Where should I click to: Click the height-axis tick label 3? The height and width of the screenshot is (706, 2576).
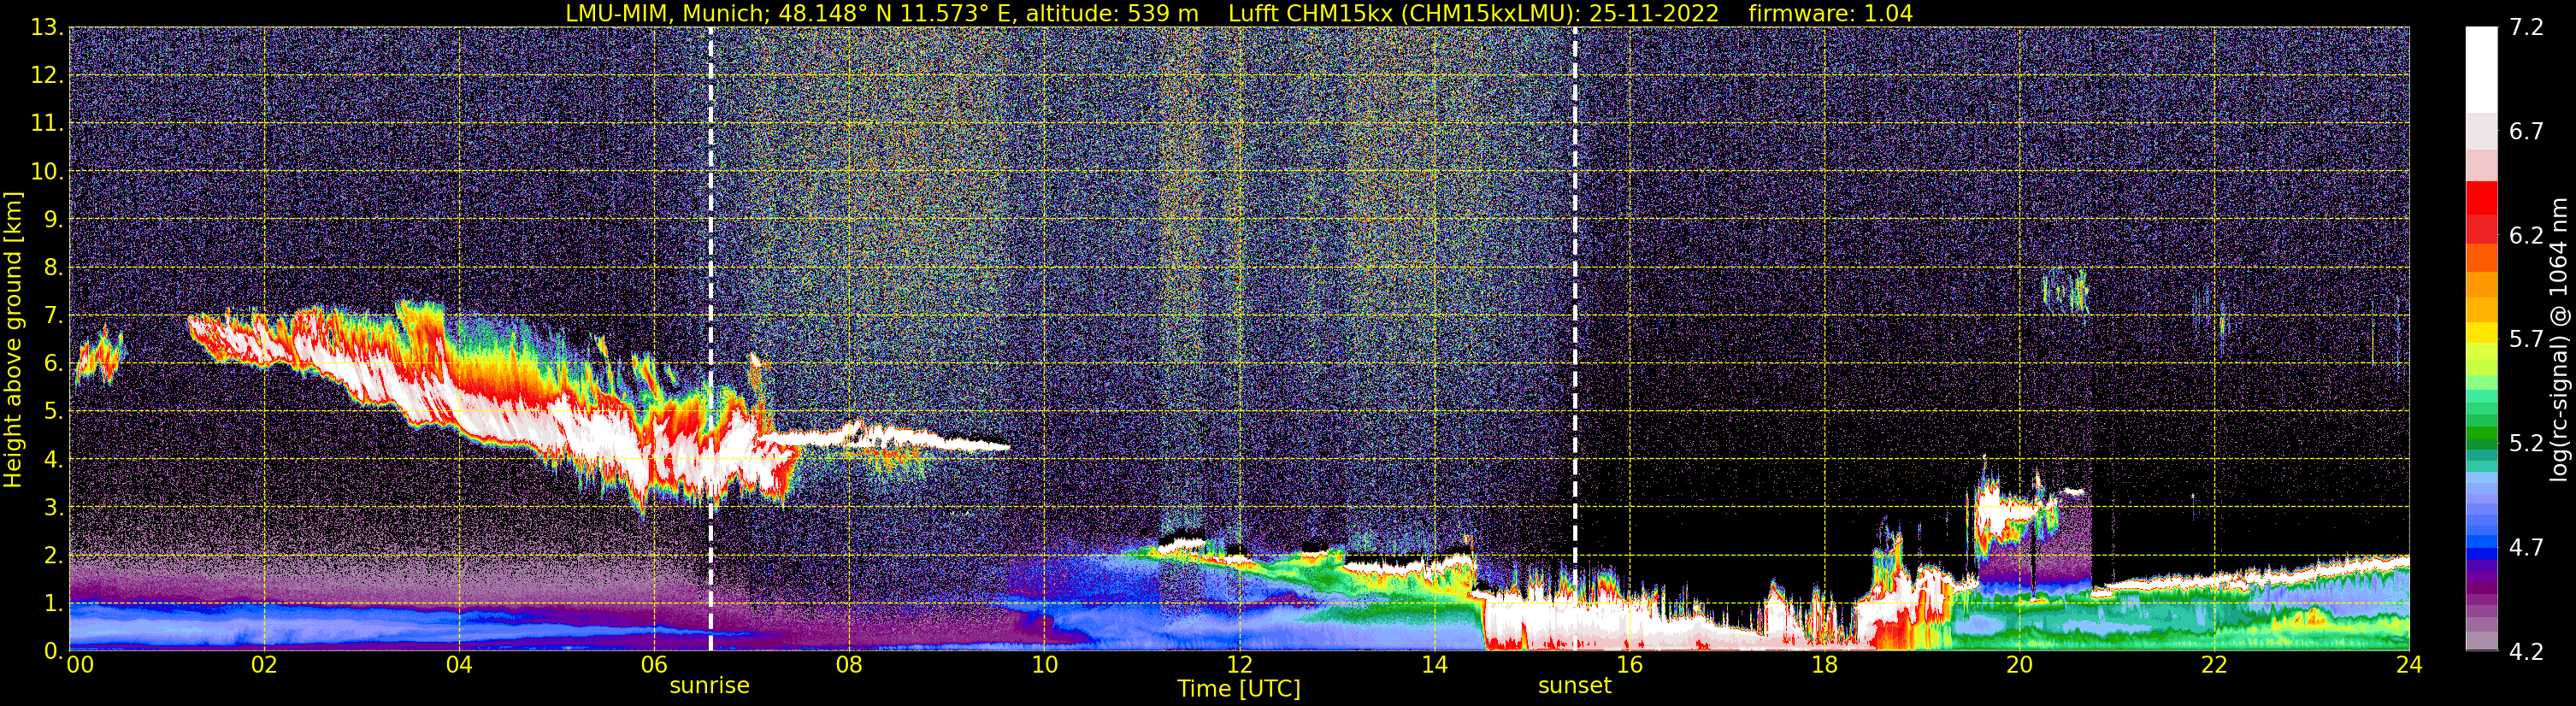click(x=52, y=508)
